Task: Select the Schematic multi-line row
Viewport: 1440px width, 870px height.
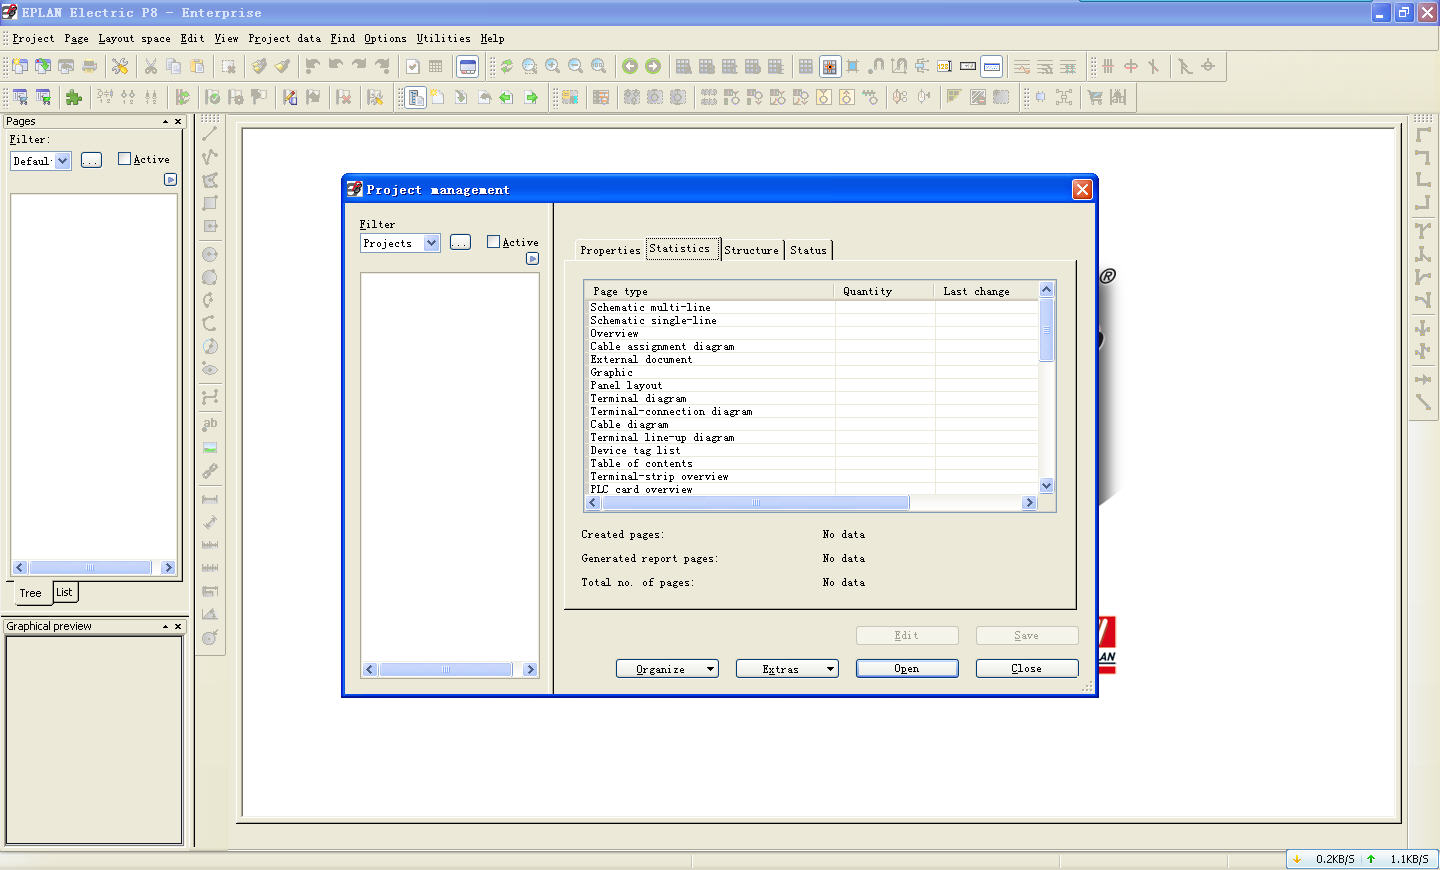Action: [812, 308]
